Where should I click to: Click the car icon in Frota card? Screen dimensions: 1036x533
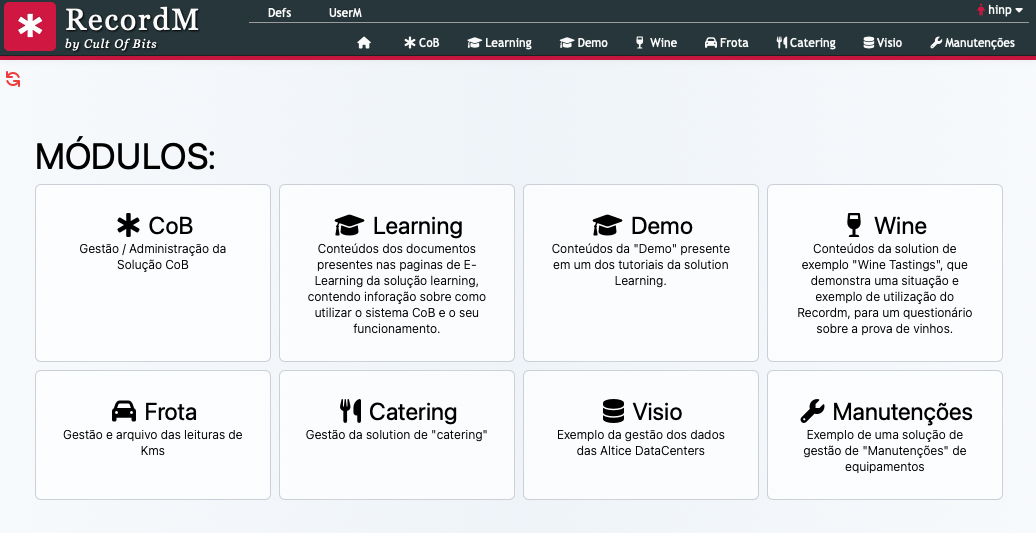pyautogui.click(x=124, y=412)
